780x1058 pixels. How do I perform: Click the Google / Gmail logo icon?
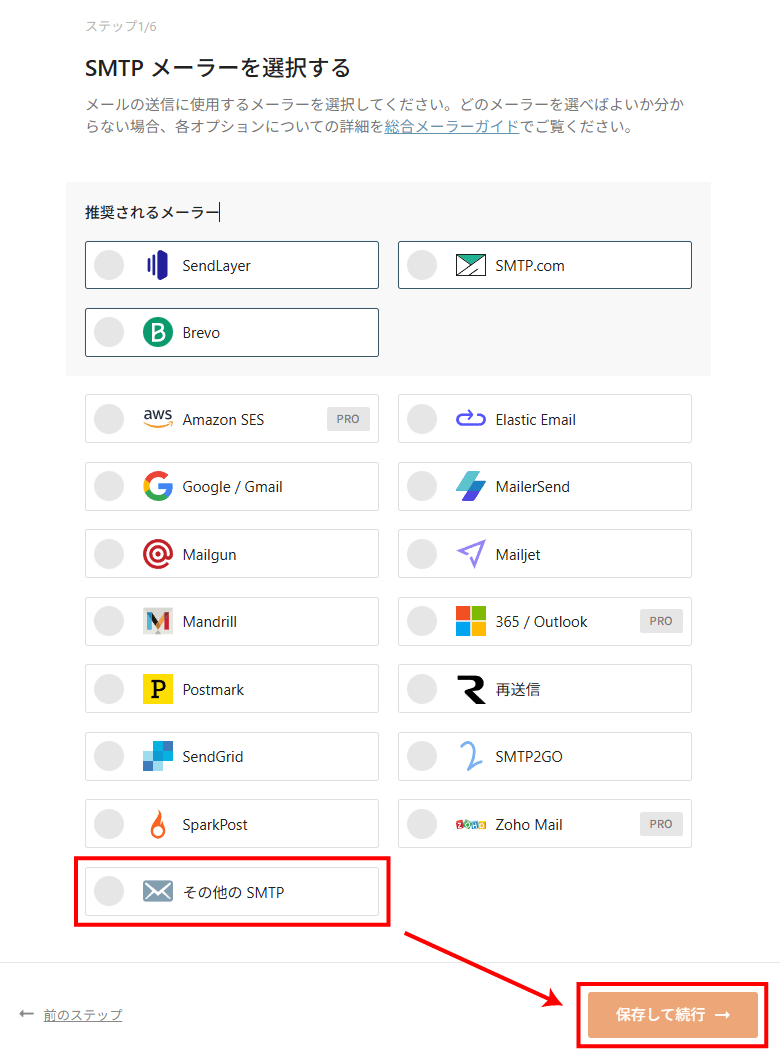(x=158, y=487)
